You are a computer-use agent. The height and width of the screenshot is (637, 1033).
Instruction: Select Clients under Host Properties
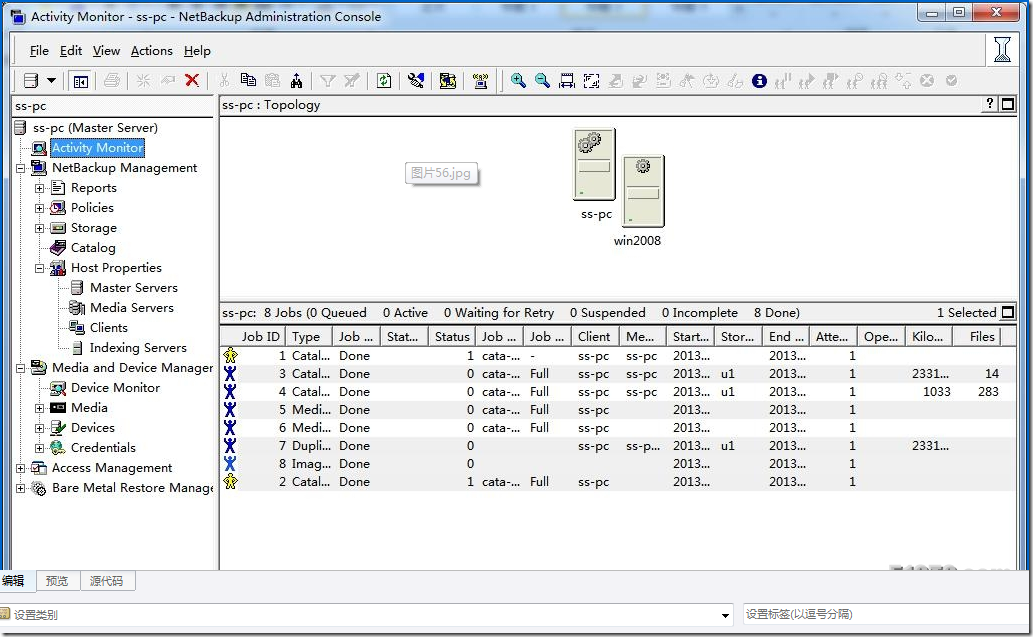click(109, 327)
